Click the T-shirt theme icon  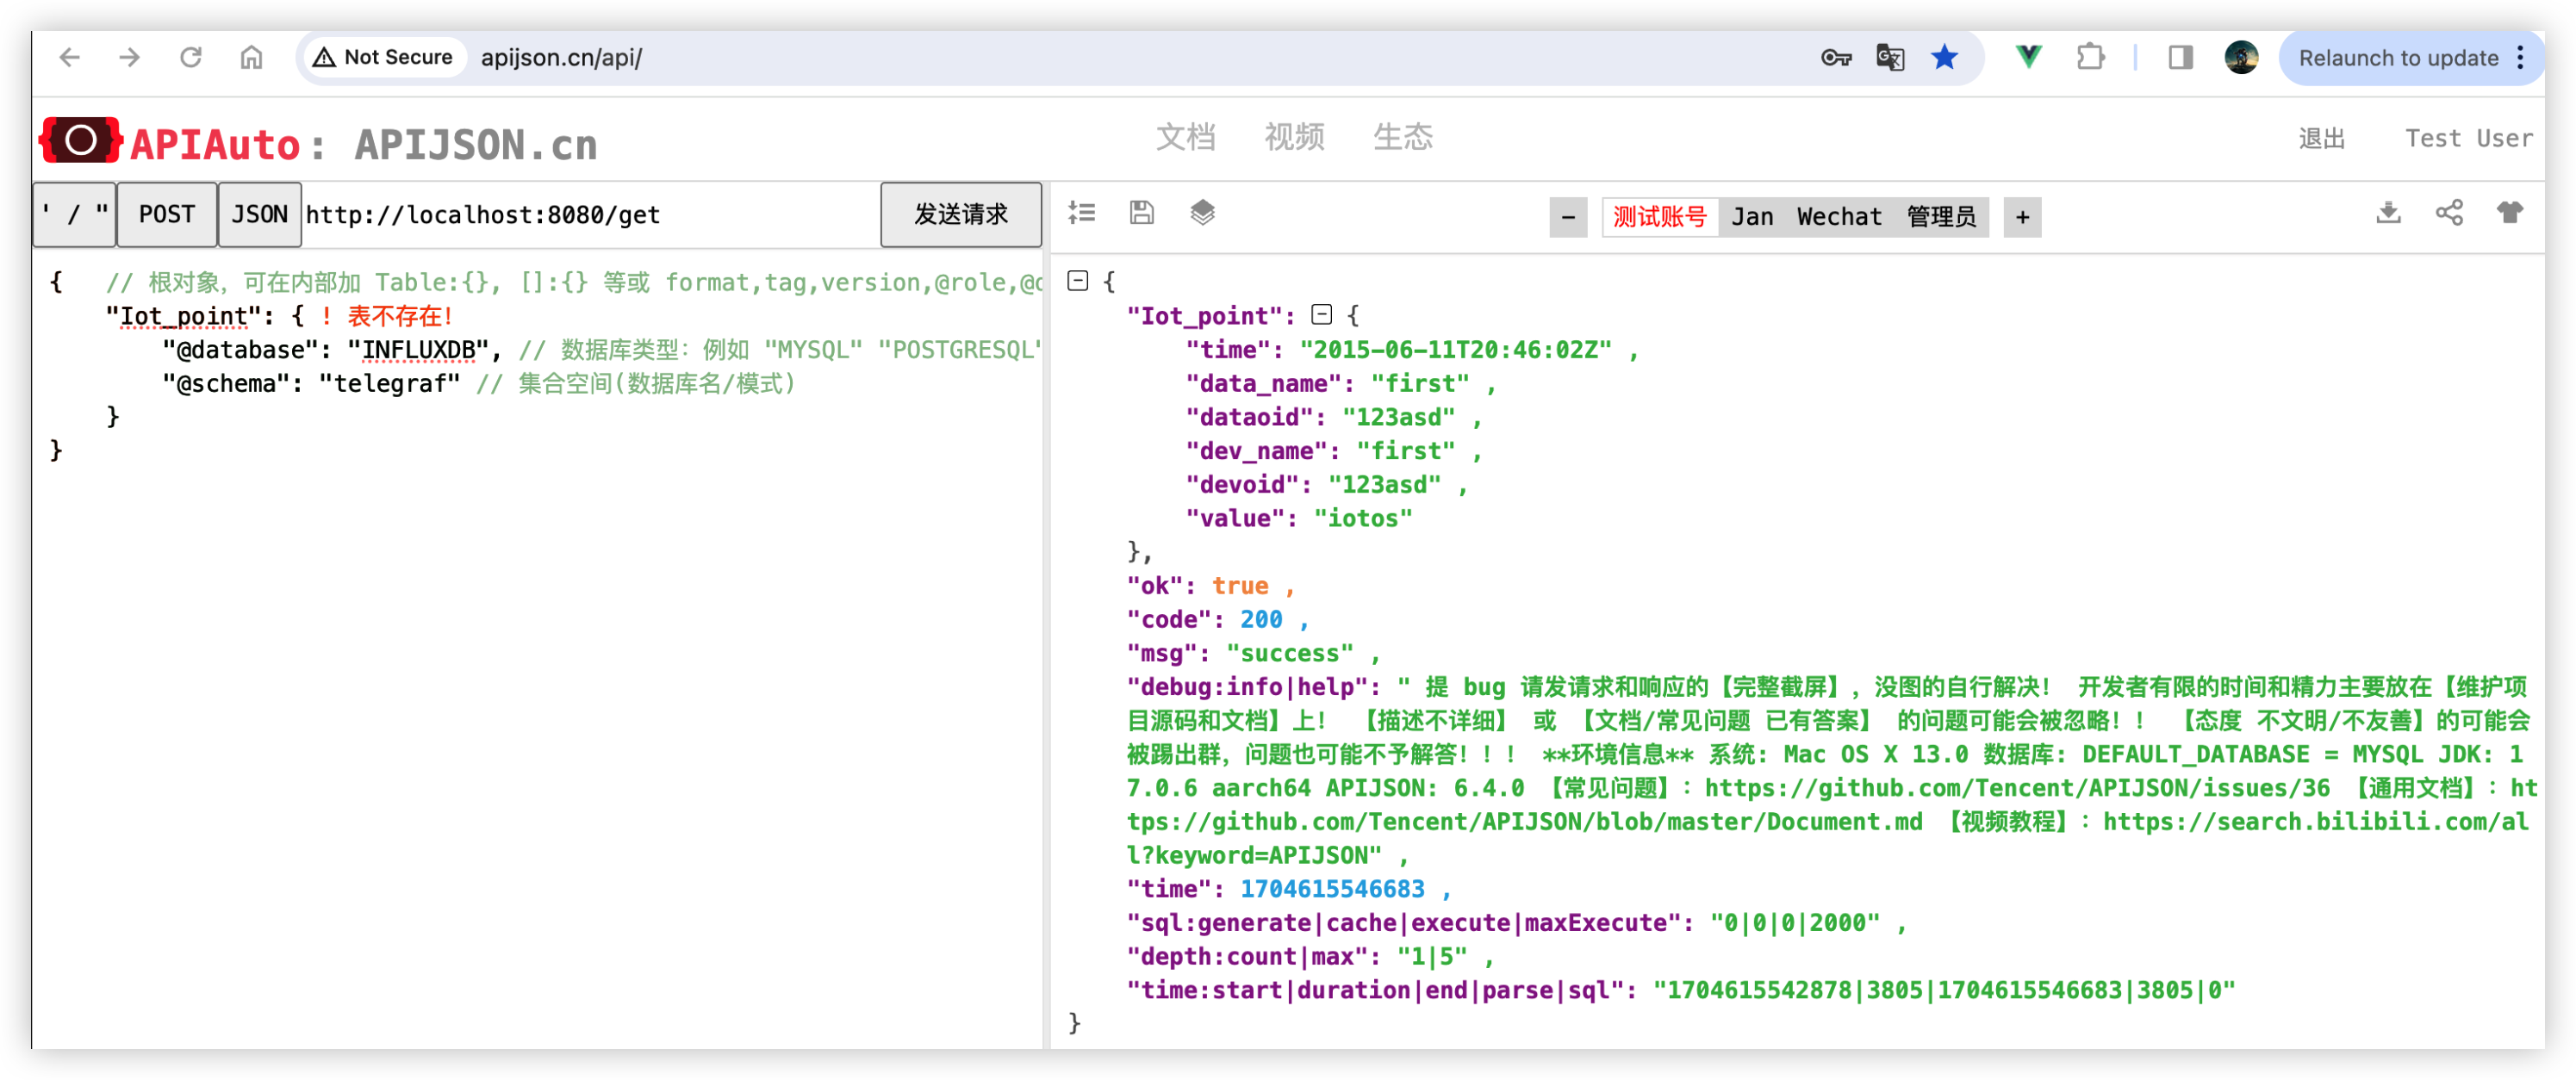(x=2509, y=213)
